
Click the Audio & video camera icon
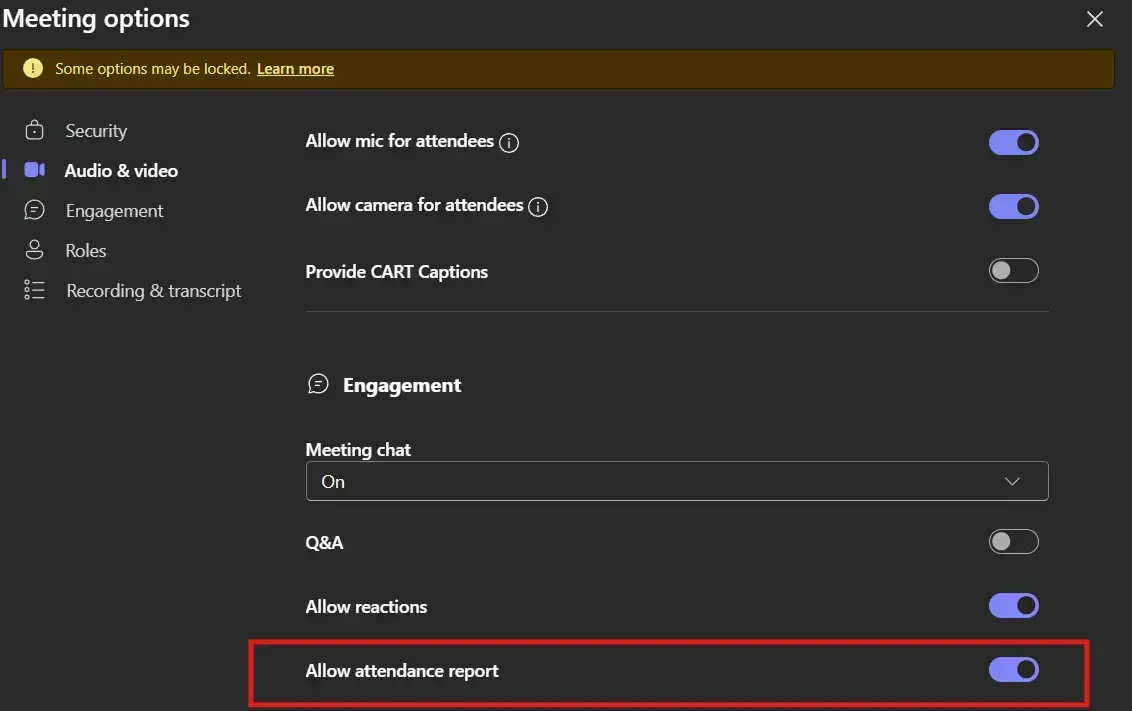tap(35, 170)
